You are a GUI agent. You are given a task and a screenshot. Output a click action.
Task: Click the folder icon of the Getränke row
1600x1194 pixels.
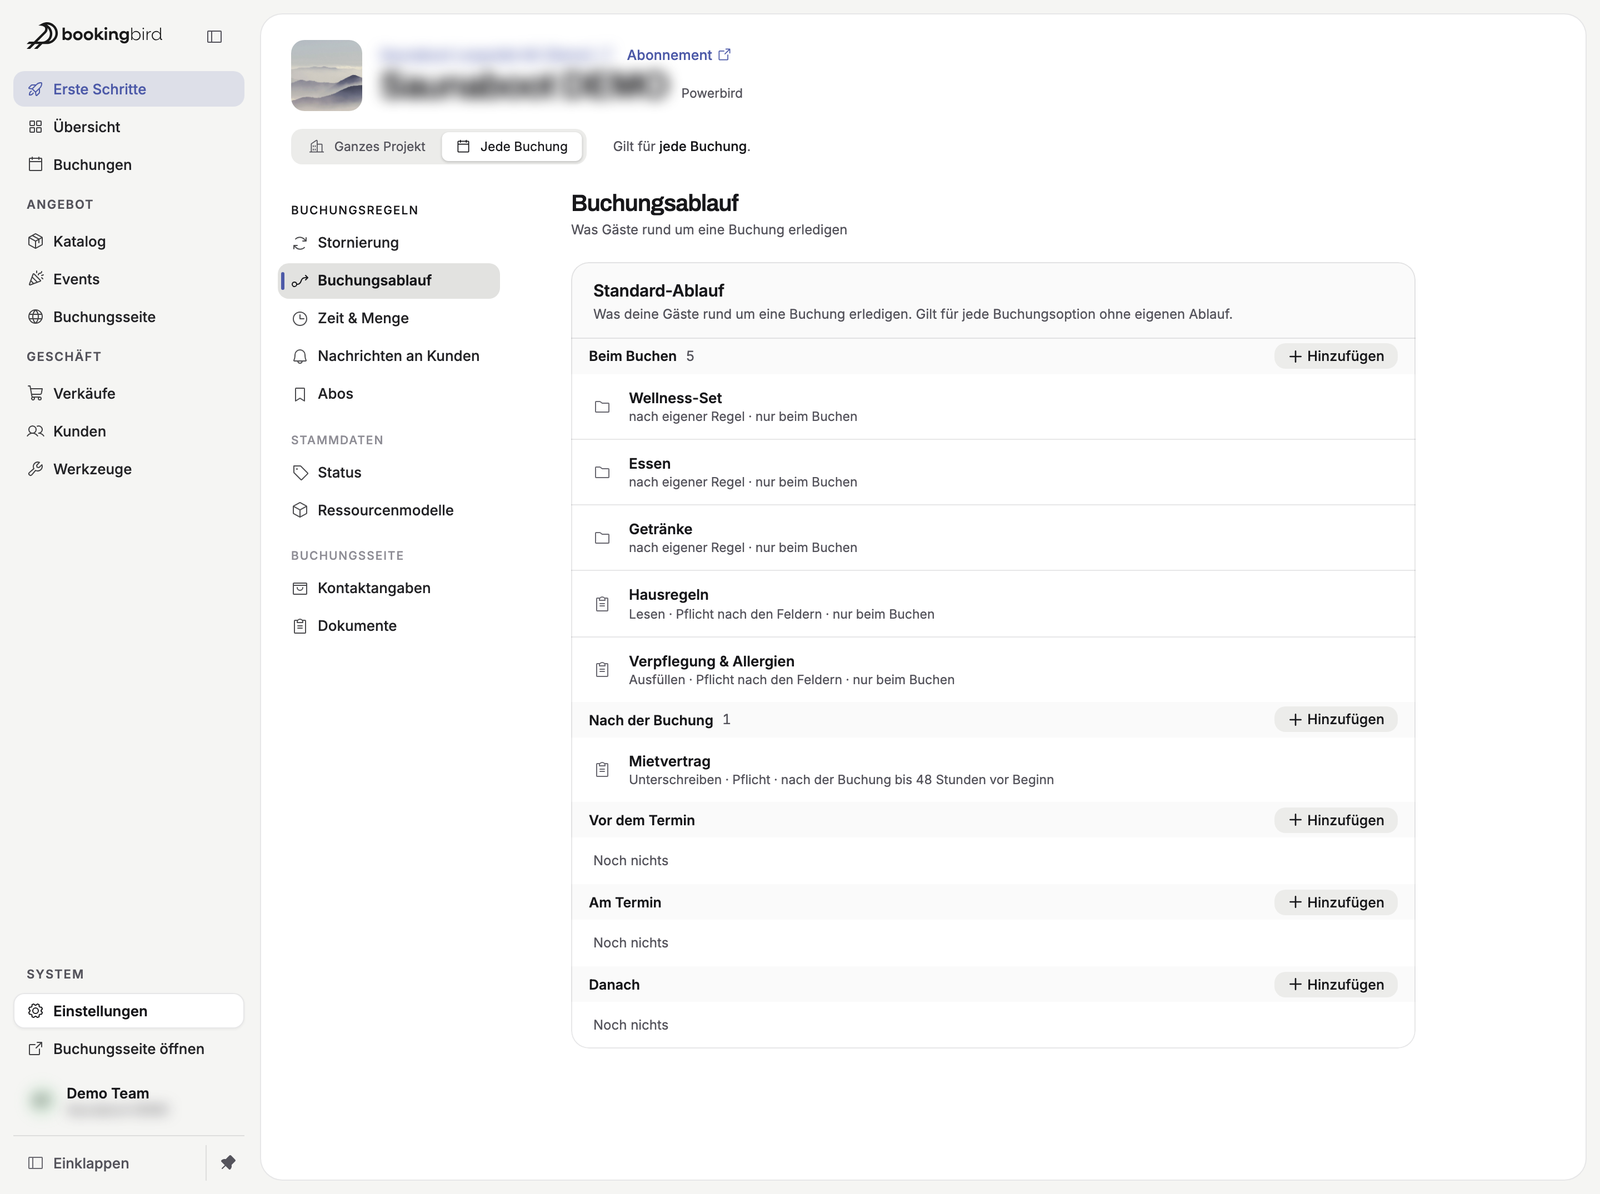tap(602, 538)
